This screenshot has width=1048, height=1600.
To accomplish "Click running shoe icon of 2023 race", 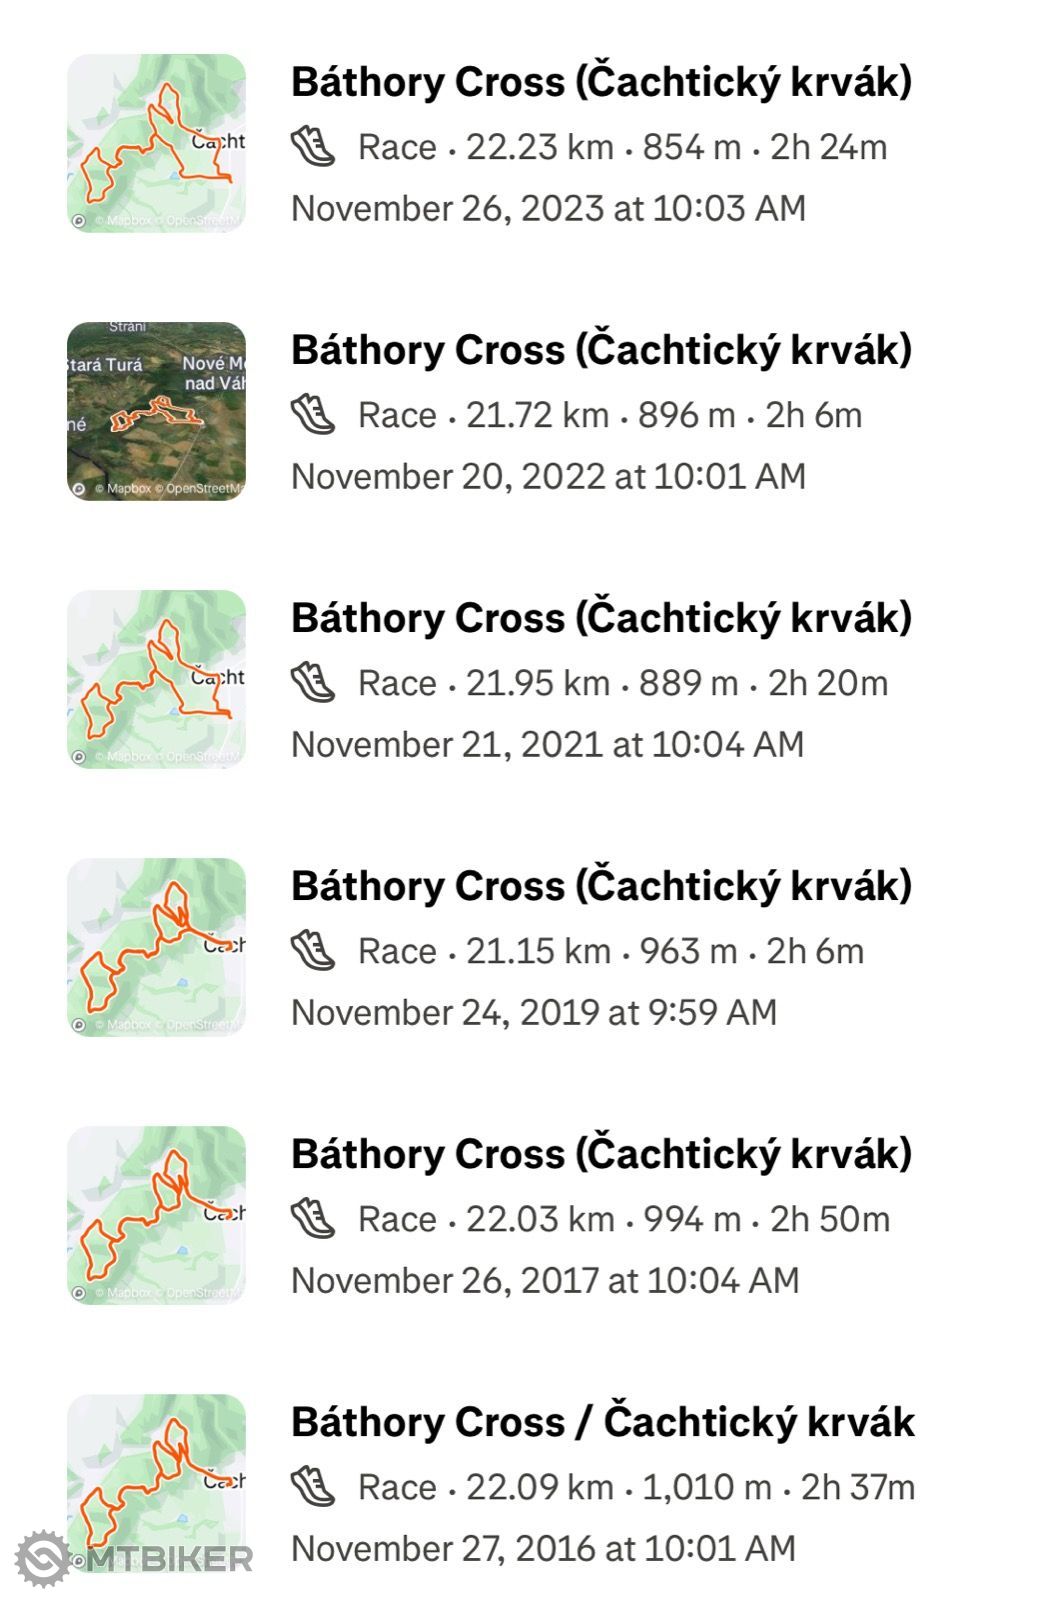I will 313,146.
